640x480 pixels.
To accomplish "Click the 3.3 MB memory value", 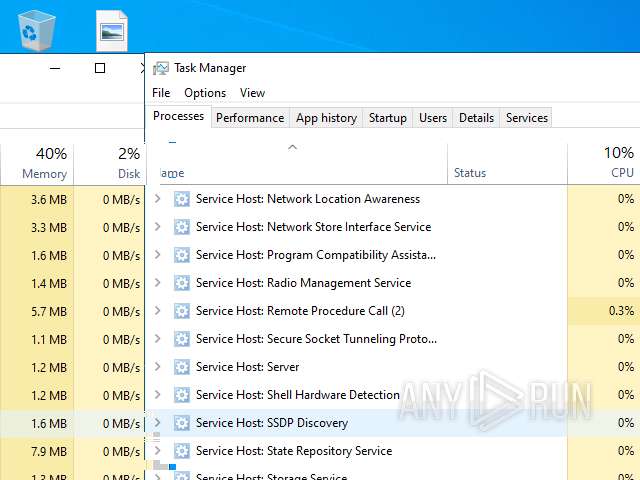I will click(49, 228).
